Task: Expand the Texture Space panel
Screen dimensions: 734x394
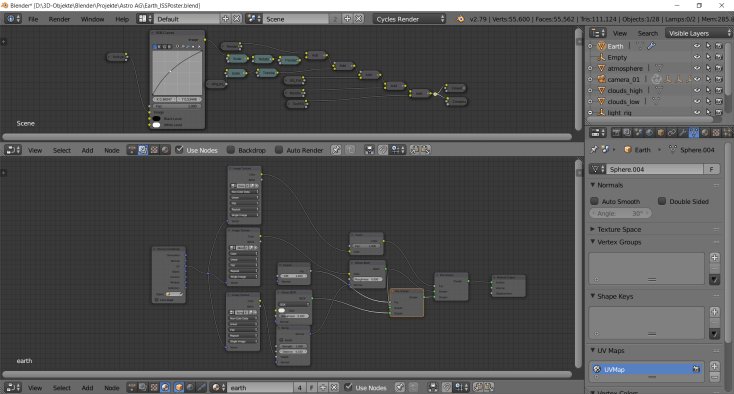Action: [x=593, y=229]
